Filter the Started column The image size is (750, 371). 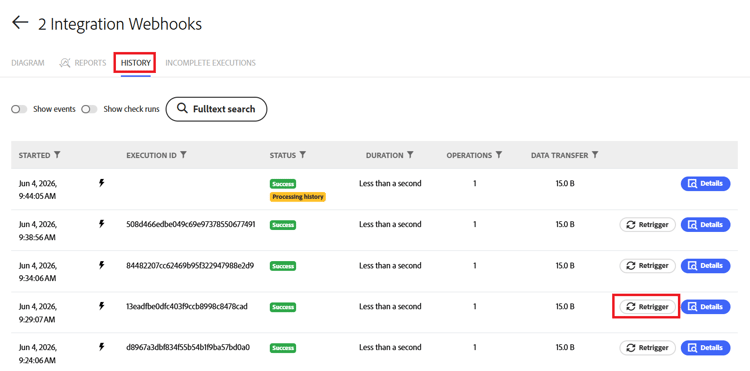click(57, 155)
